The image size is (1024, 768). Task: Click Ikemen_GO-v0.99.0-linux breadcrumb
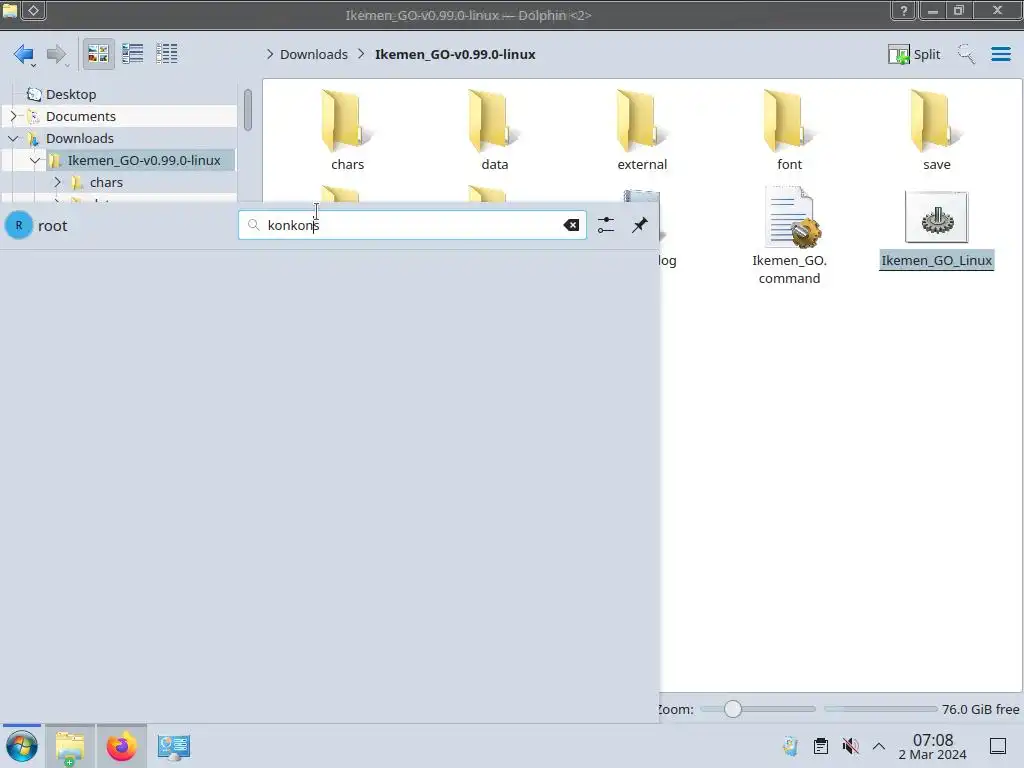pos(455,54)
